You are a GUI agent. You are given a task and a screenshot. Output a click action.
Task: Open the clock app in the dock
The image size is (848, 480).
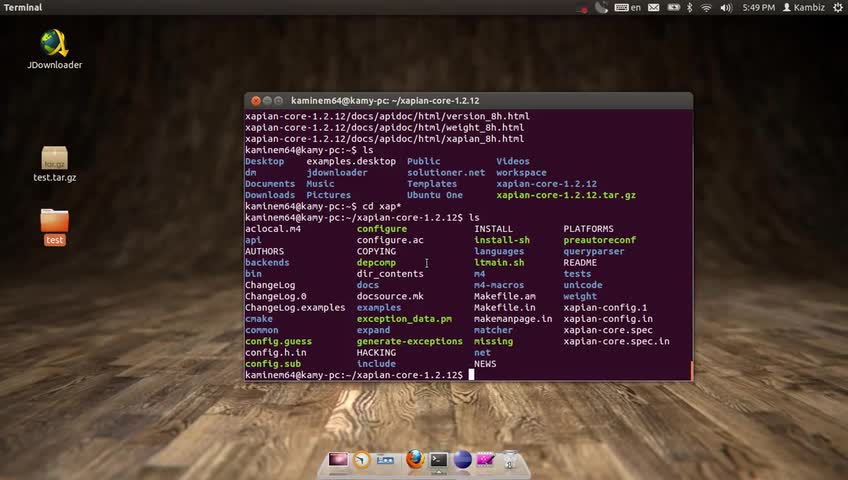tap(362, 460)
